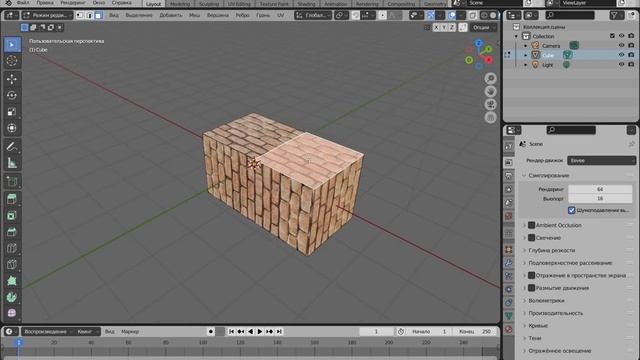This screenshot has height=360, width=640.
Task: Open Добавить menu in viewport header
Action: [171, 15]
